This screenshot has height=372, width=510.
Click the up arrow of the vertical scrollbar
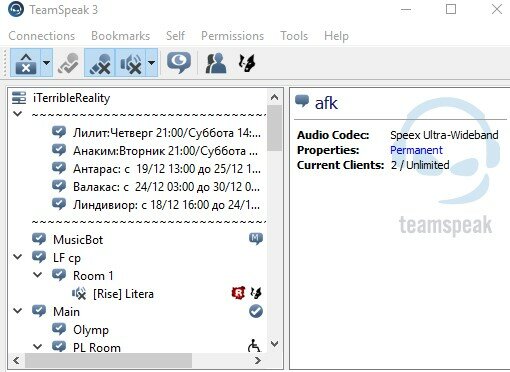(x=274, y=97)
